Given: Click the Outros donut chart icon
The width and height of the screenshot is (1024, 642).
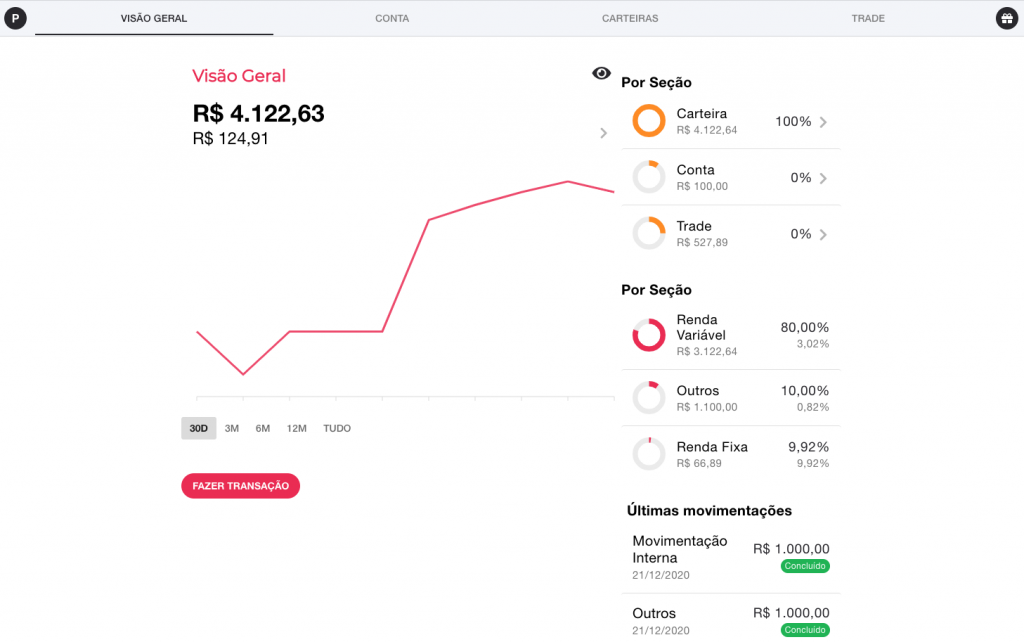Looking at the screenshot, I should (649, 398).
